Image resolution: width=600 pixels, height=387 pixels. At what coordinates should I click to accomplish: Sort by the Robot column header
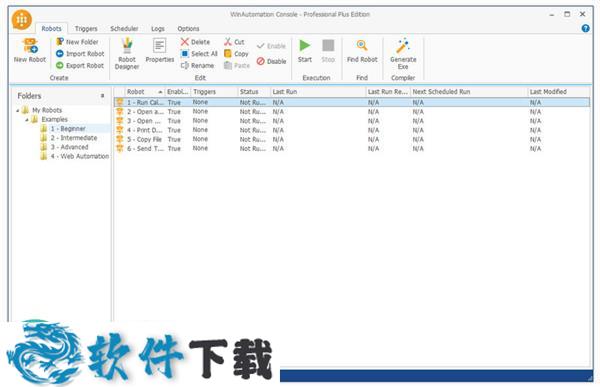click(x=145, y=92)
